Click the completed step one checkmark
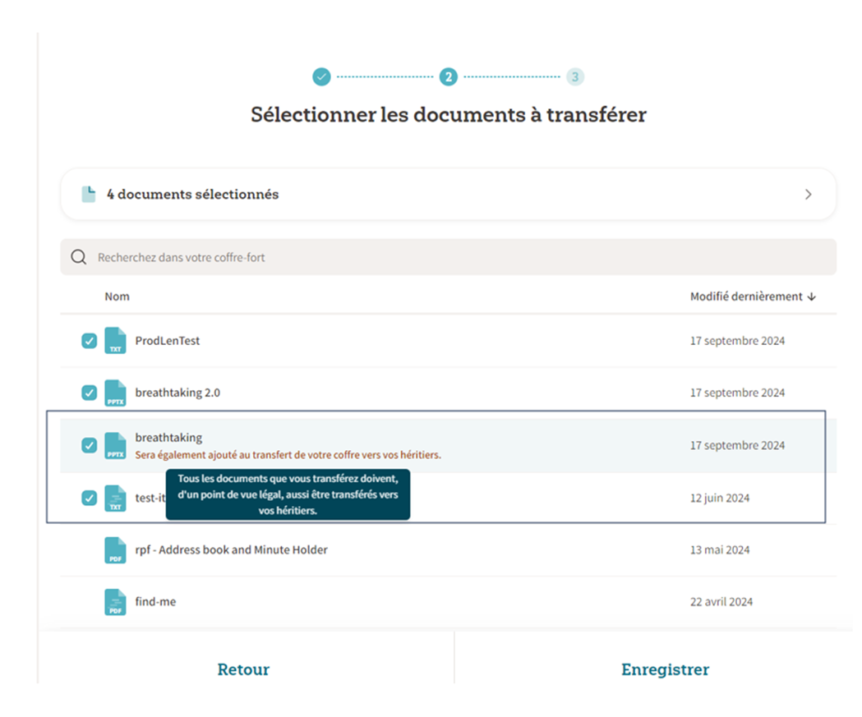The height and width of the screenshot is (717, 862). (321, 76)
